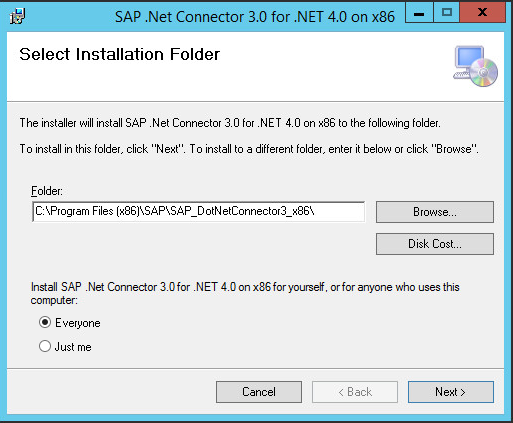Click the 'Just me' label text
The height and width of the screenshot is (423, 513).
(73, 347)
